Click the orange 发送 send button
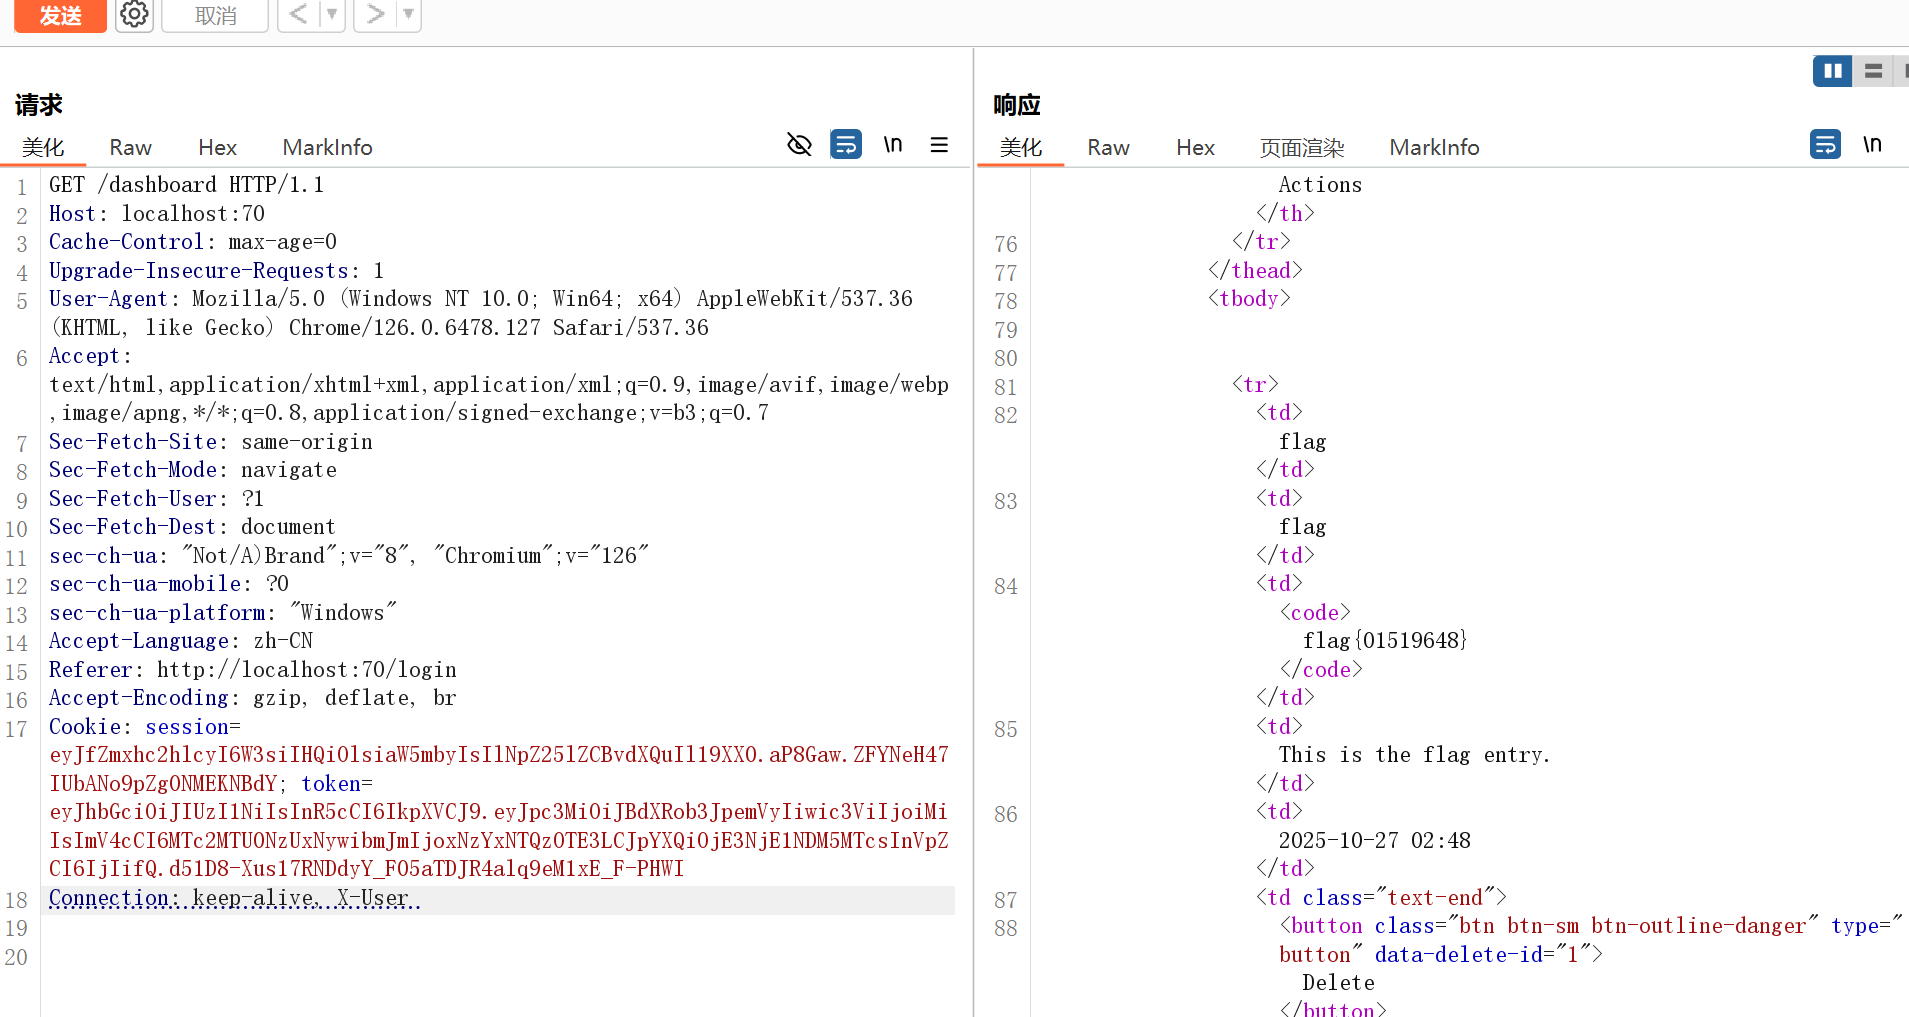Viewport: 1909px width, 1017px height. coord(60,16)
